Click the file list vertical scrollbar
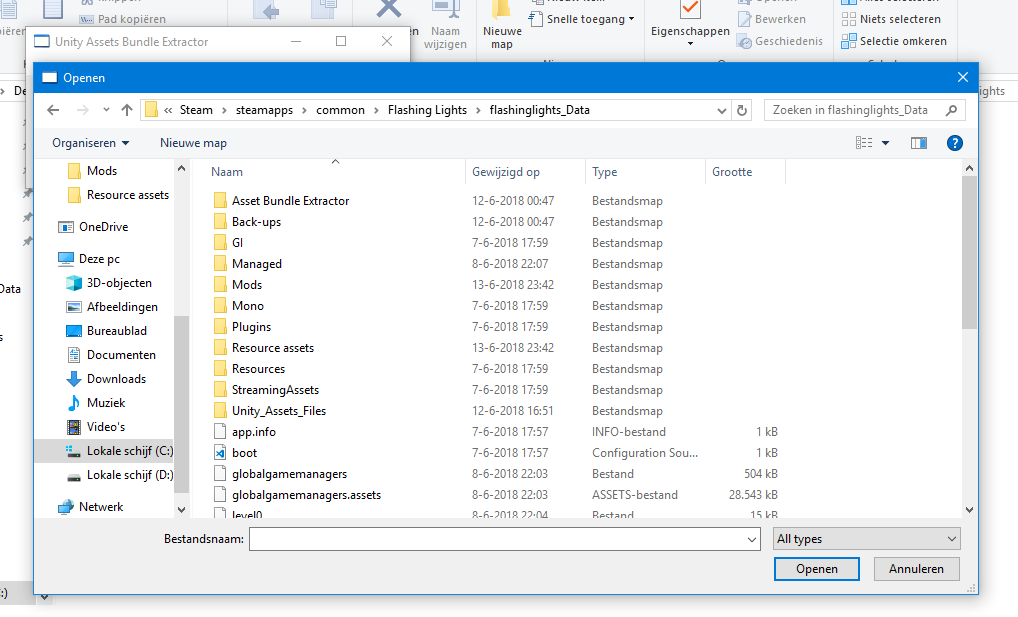Image resolution: width=1018 pixels, height=617 pixels. click(969, 253)
